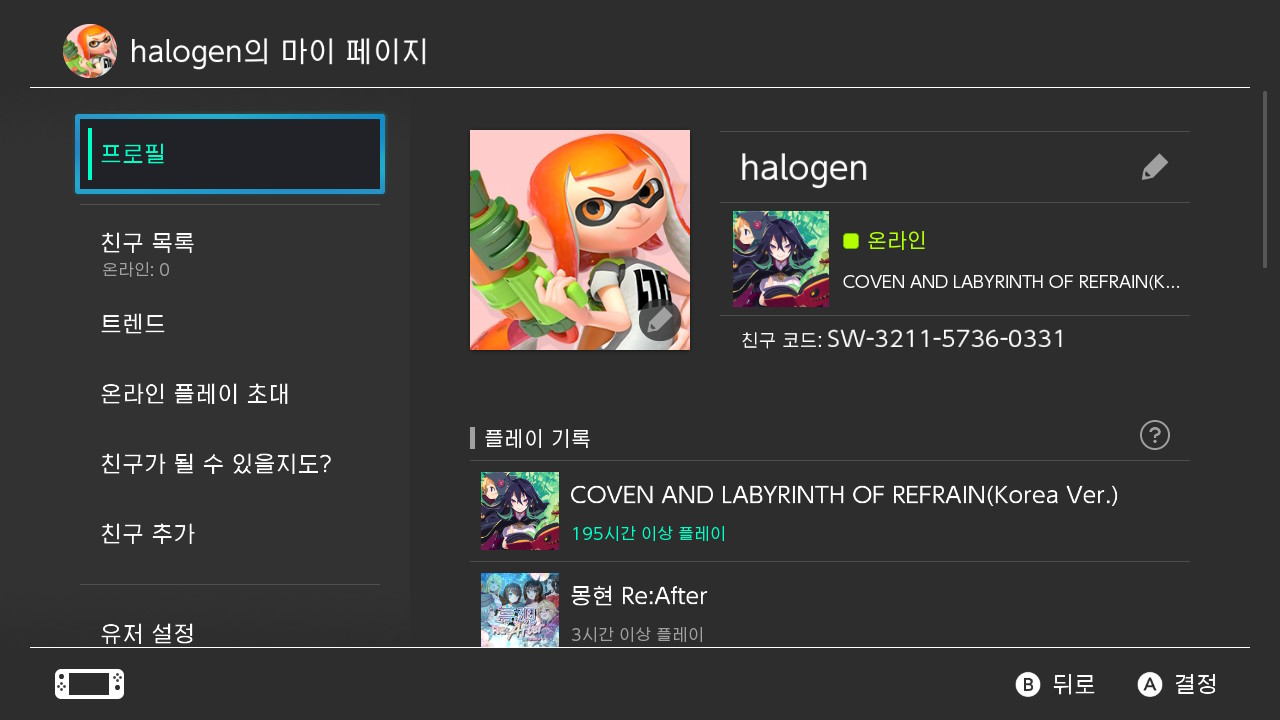The image size is (1280, 720).
Task: Click the Coven and Labyrinth play record entry
Action: (x=830, y=511)
